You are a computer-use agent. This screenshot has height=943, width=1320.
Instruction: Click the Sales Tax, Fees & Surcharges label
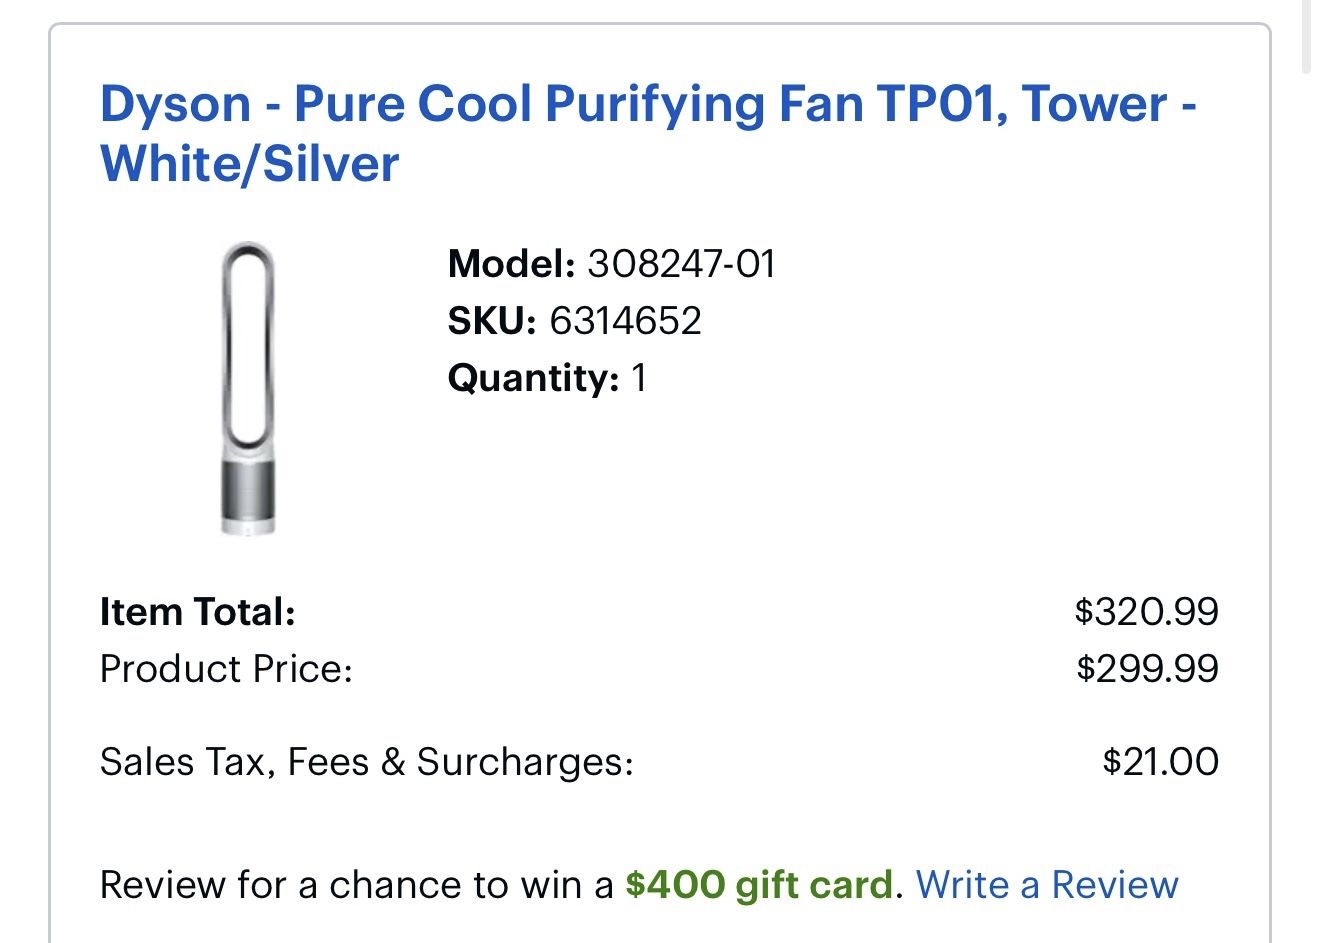(x=367, y=760)
